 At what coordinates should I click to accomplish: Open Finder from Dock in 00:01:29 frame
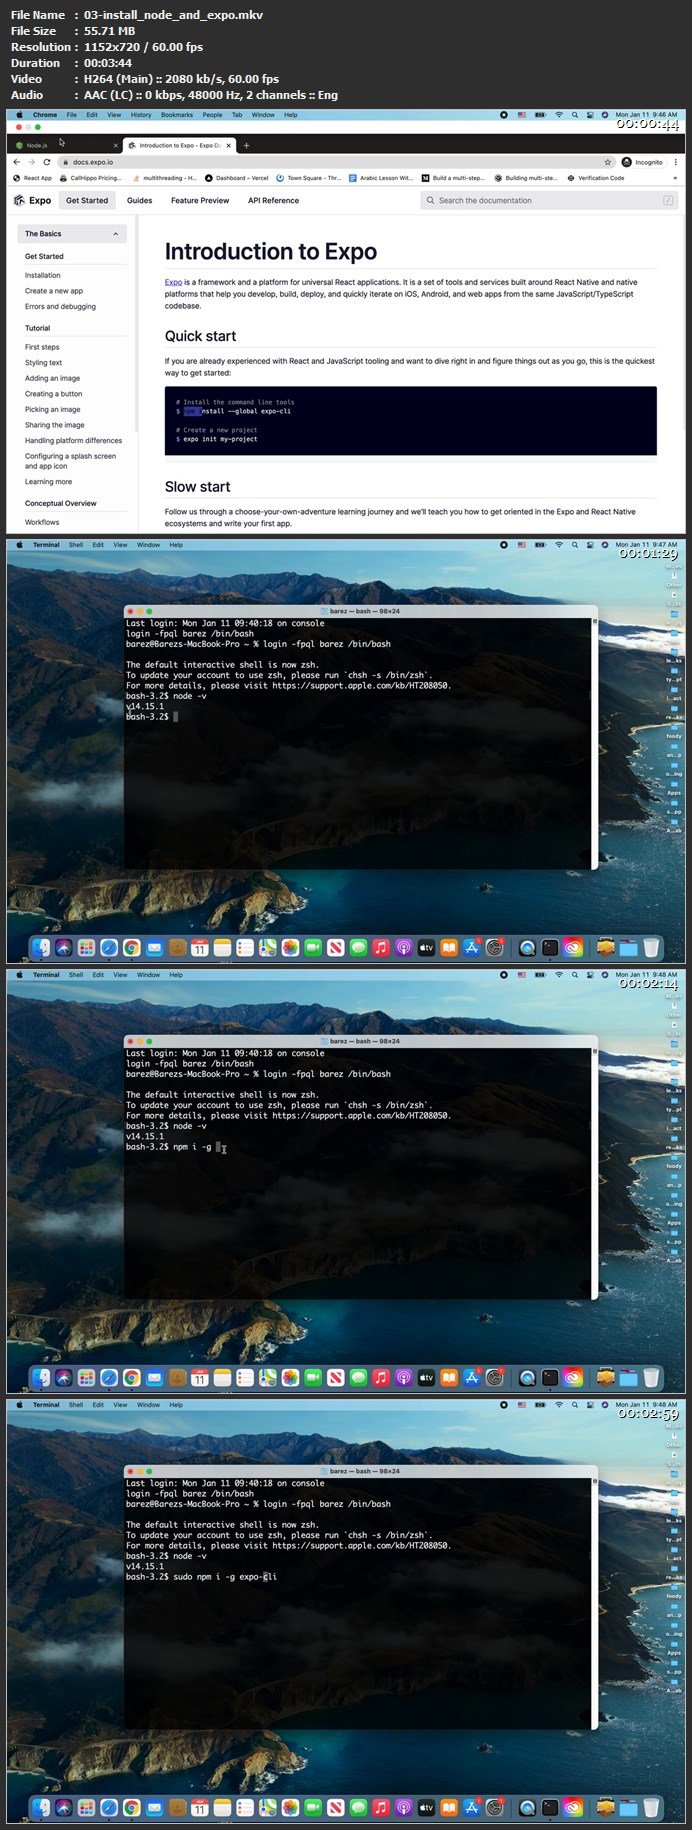[41, 947]
